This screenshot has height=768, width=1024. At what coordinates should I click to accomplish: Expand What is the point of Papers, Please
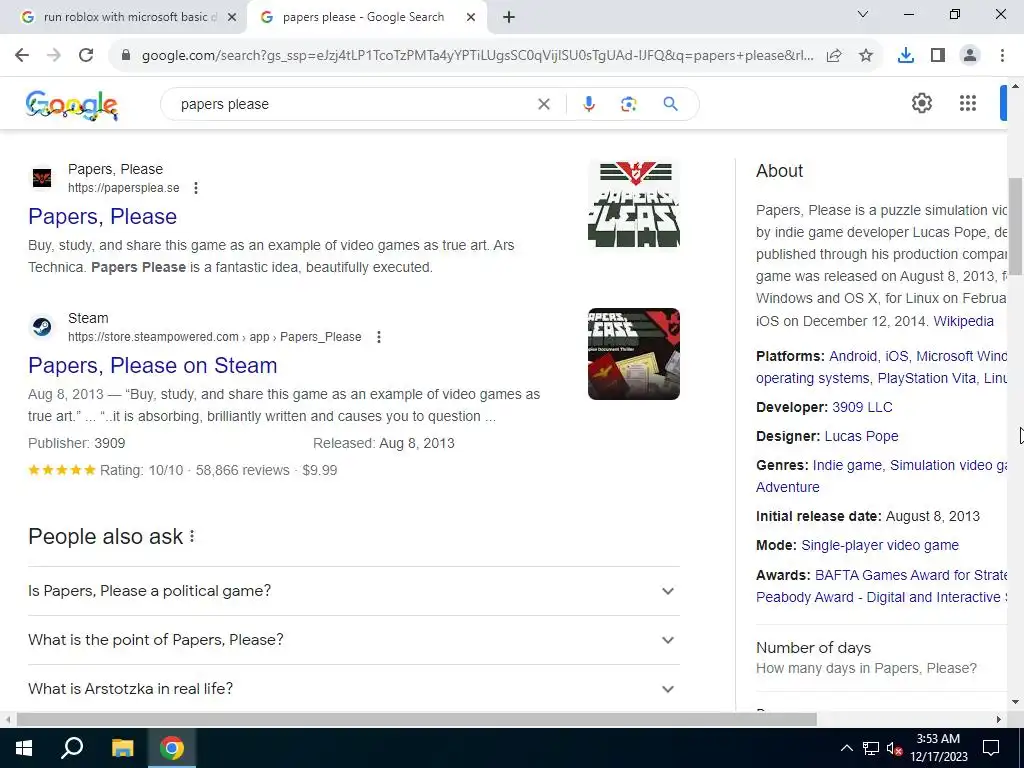coord(354,640)
